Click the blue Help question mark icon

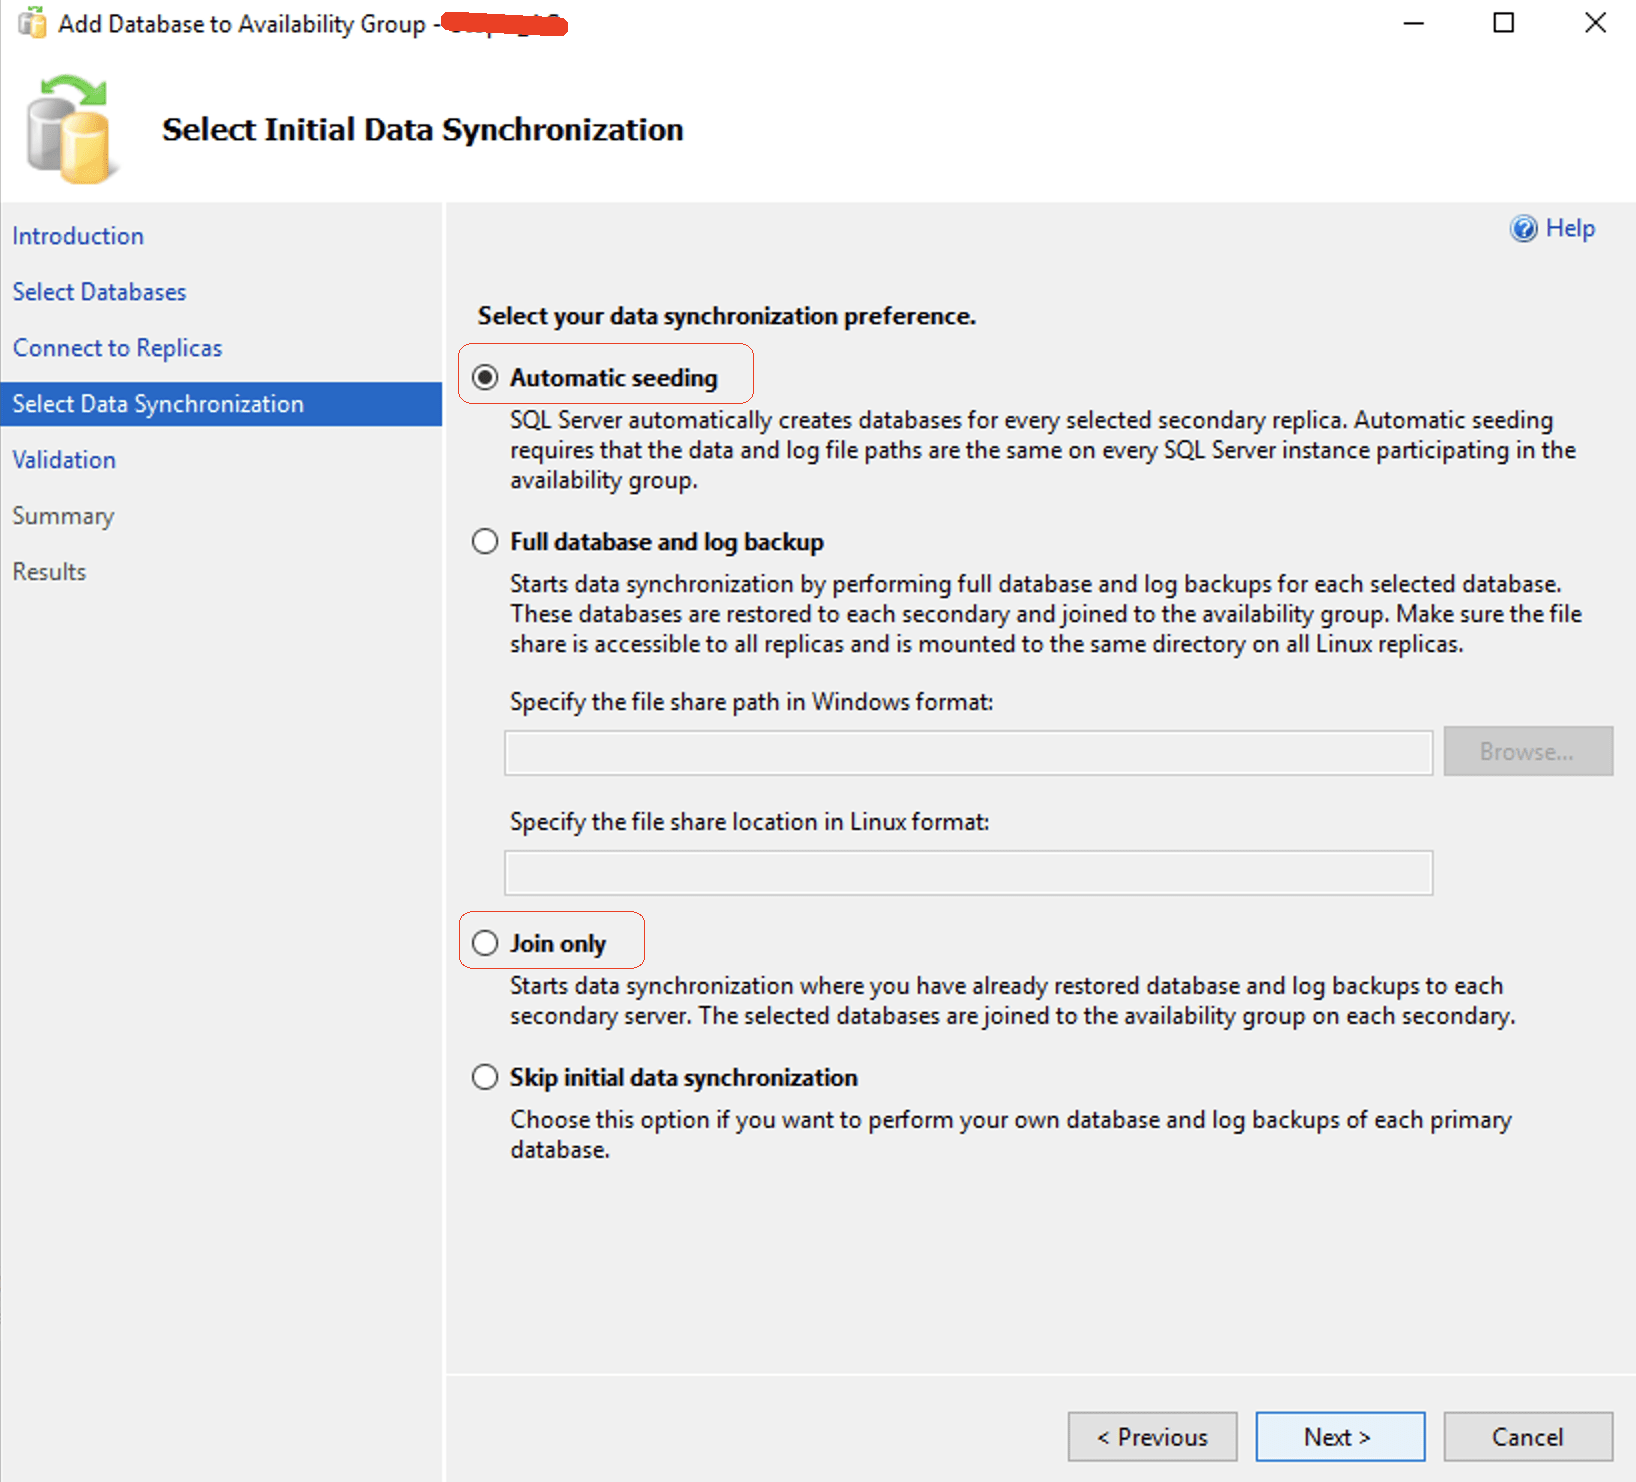[x=1523, y=229]
